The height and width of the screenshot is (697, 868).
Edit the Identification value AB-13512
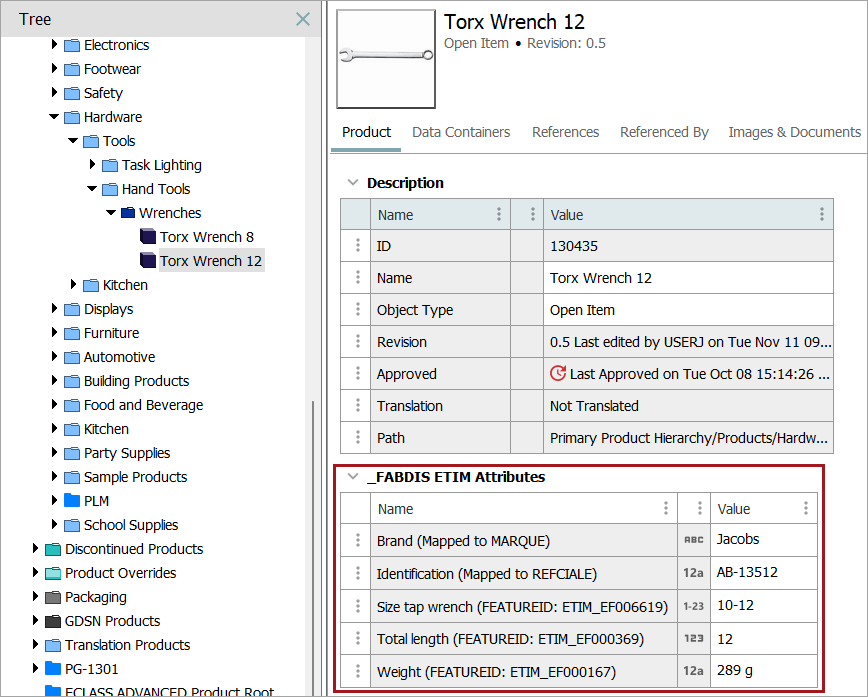(763, 572)
